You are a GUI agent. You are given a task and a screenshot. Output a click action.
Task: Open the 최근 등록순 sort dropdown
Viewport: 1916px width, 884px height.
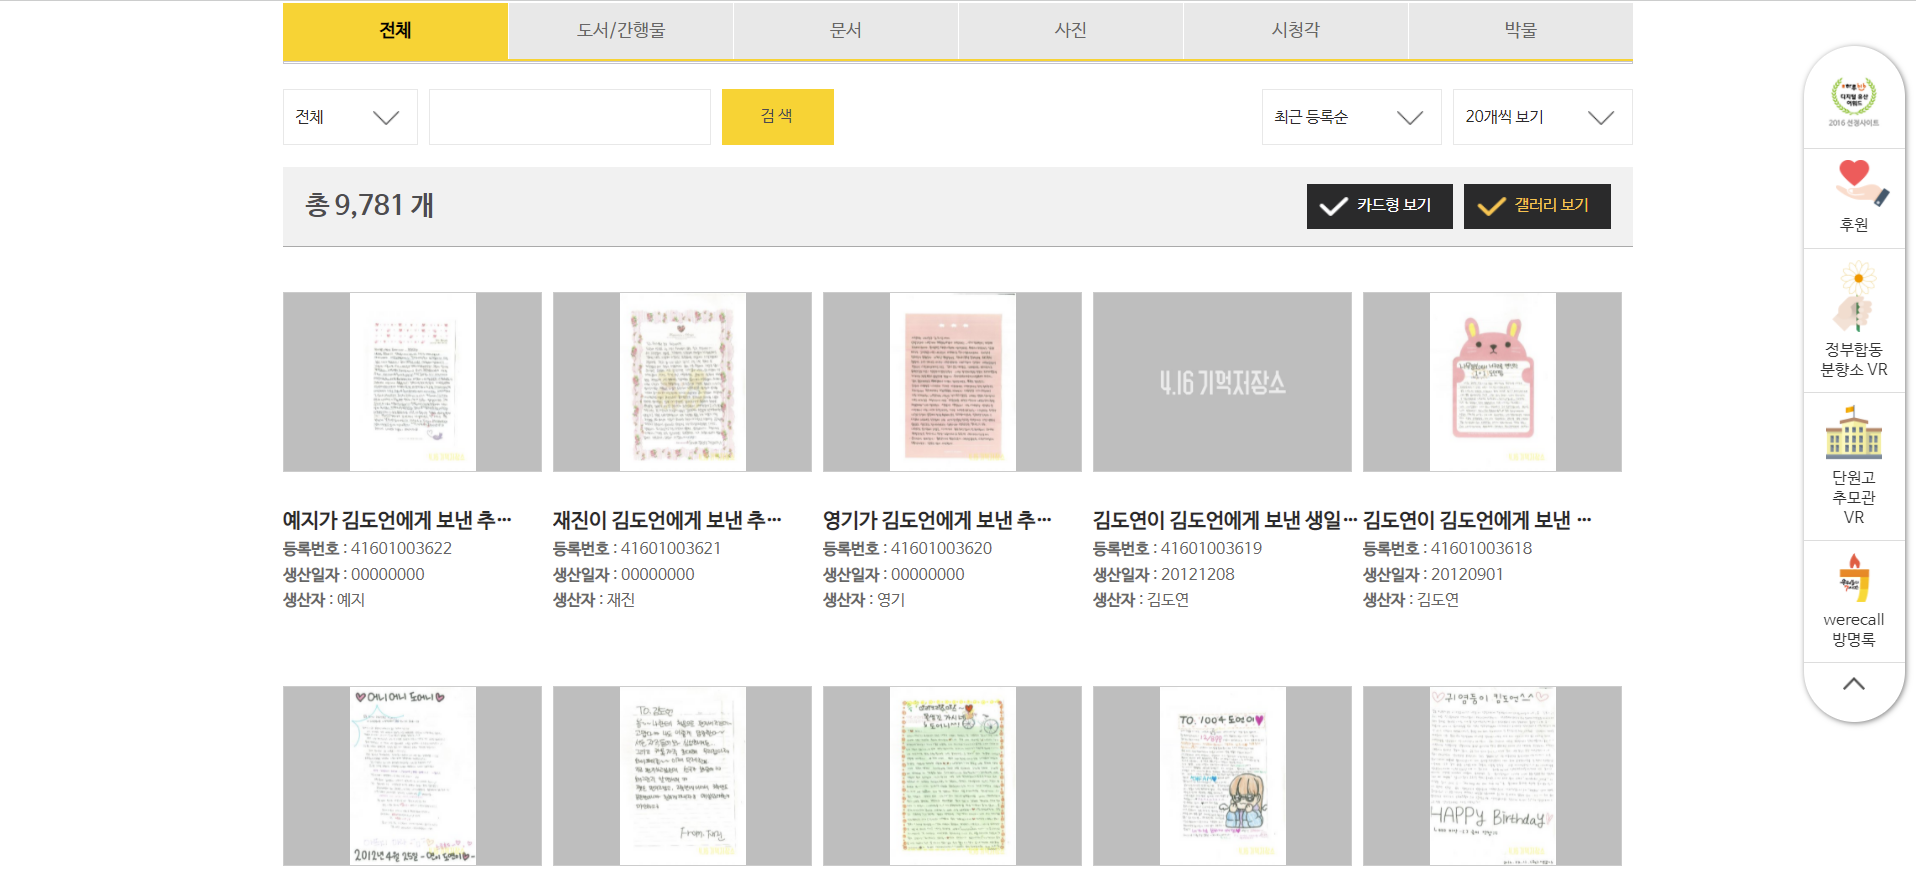point(1351,117)
